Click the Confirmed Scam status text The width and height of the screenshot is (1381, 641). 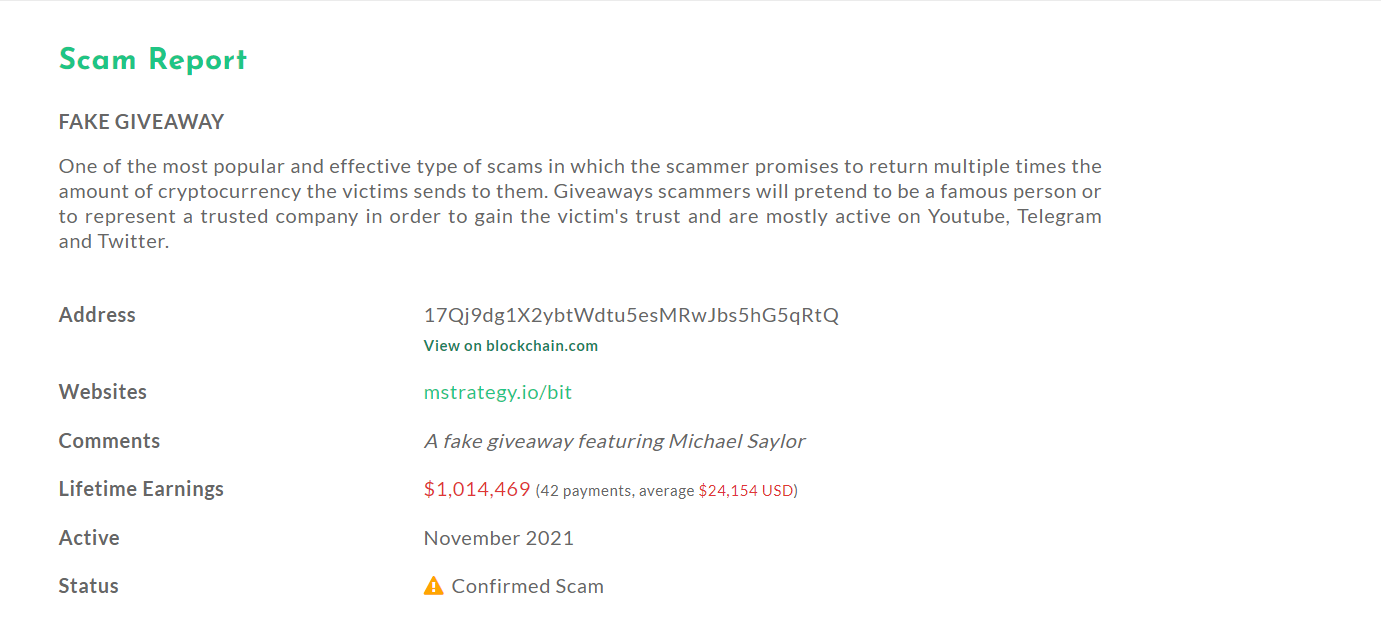tap(528, 586)
